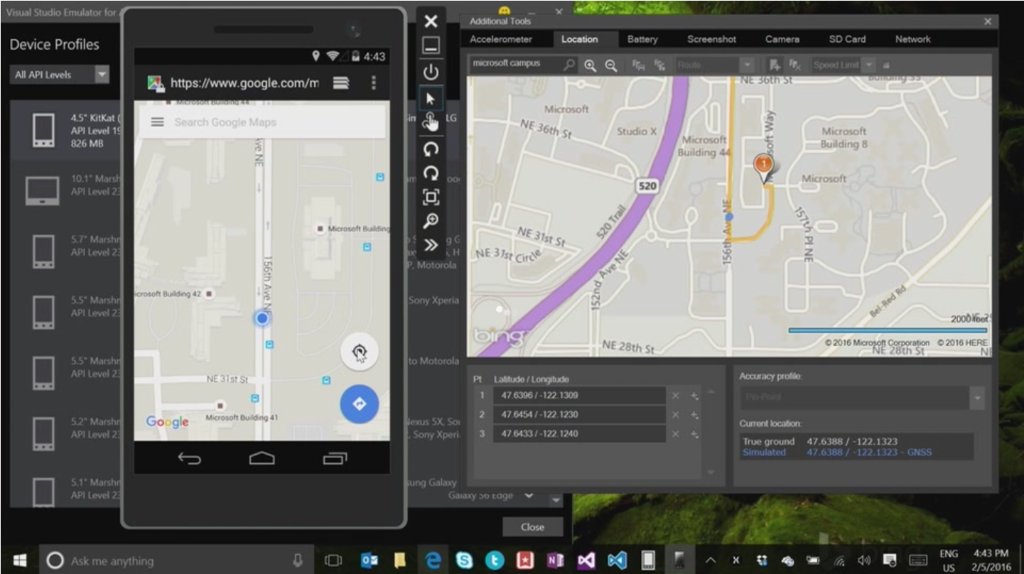The image size is (1024, 574).
Task: Click point 2 coordinates 47.6454 / -122.1230
Action: tap(579, 415)
